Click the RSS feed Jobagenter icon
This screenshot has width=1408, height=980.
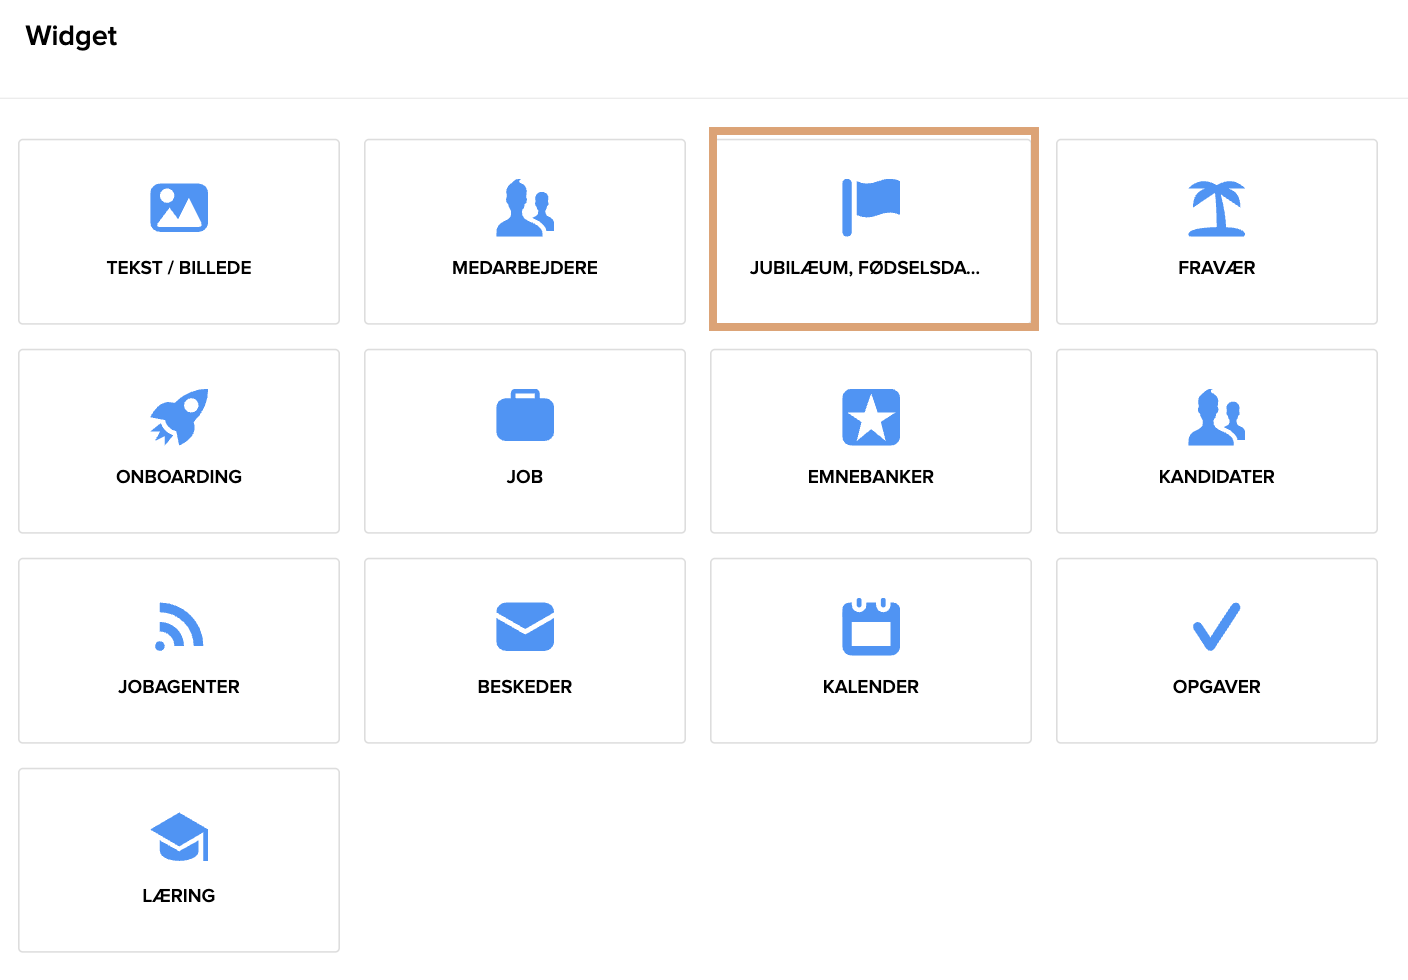click(x=179, y=627)
